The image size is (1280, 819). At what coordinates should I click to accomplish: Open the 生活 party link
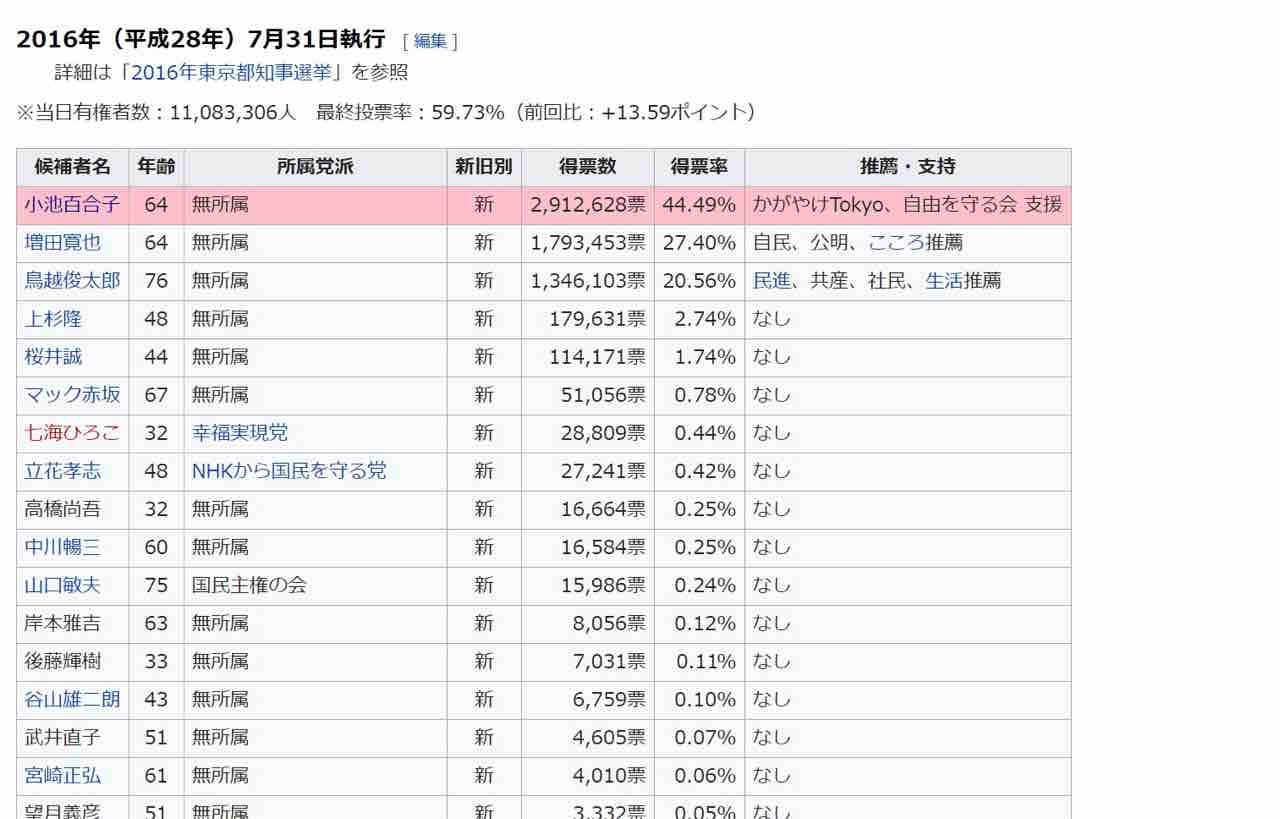point(944,281)
